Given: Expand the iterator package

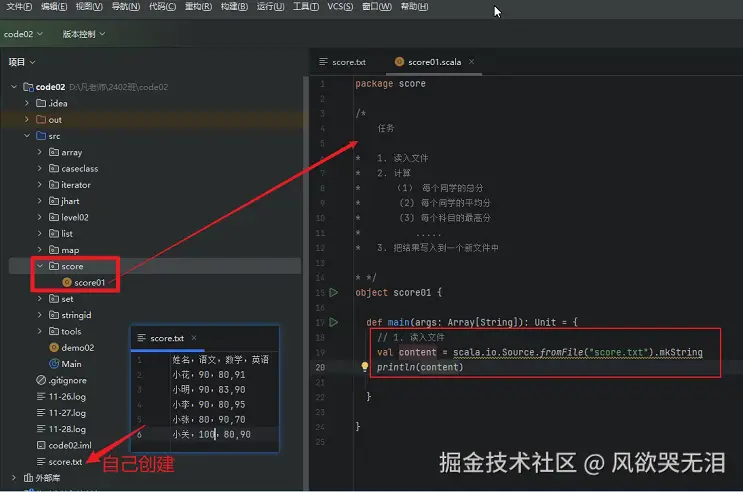Looking at the screenshot, I should 40,185.
